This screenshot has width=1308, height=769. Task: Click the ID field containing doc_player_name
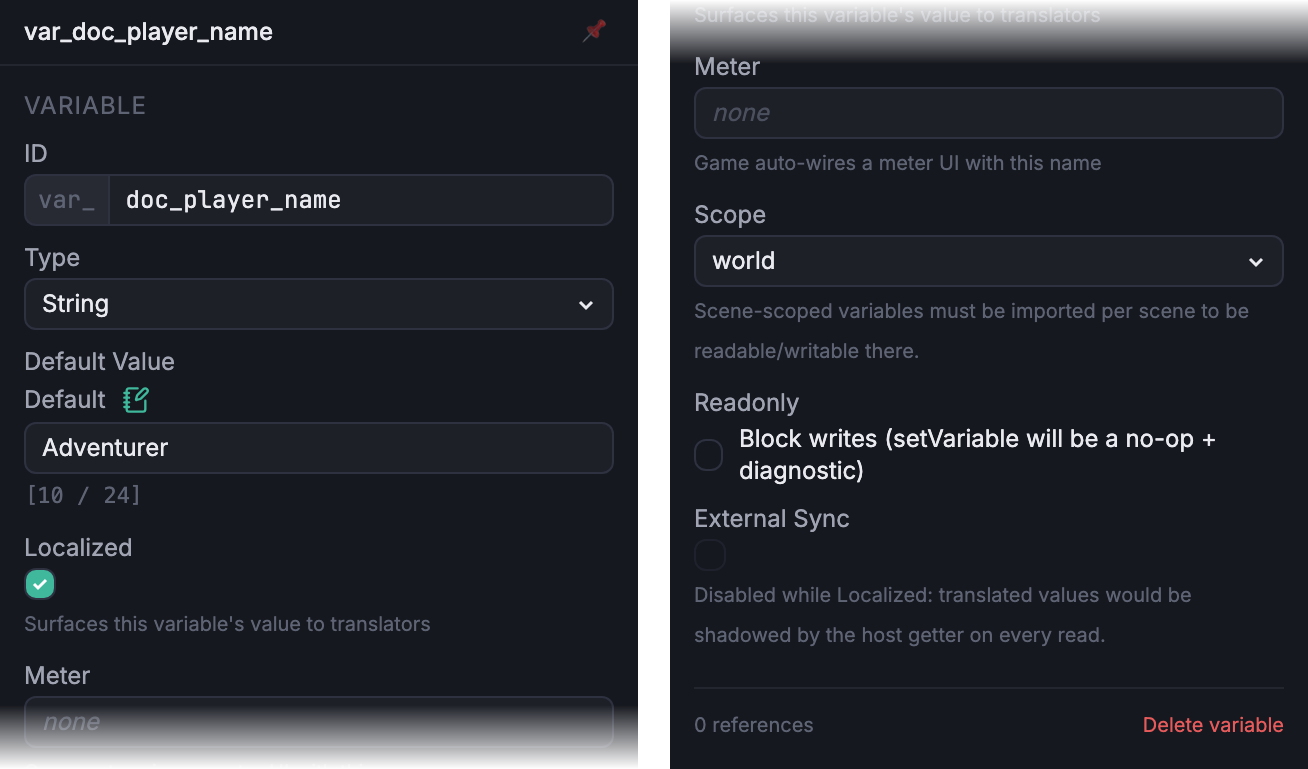361,200
